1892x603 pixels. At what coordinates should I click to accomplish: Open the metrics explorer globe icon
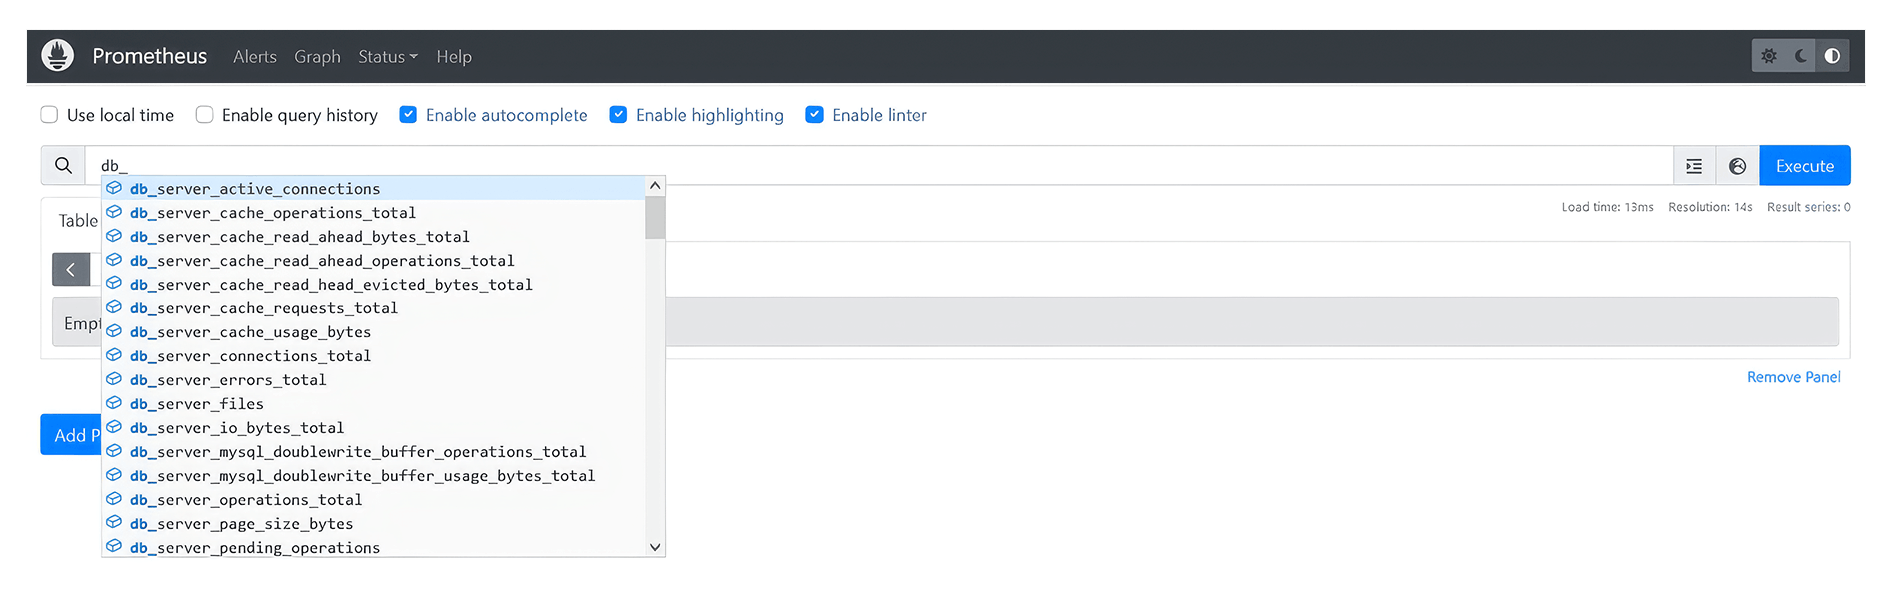point(1737,166)
